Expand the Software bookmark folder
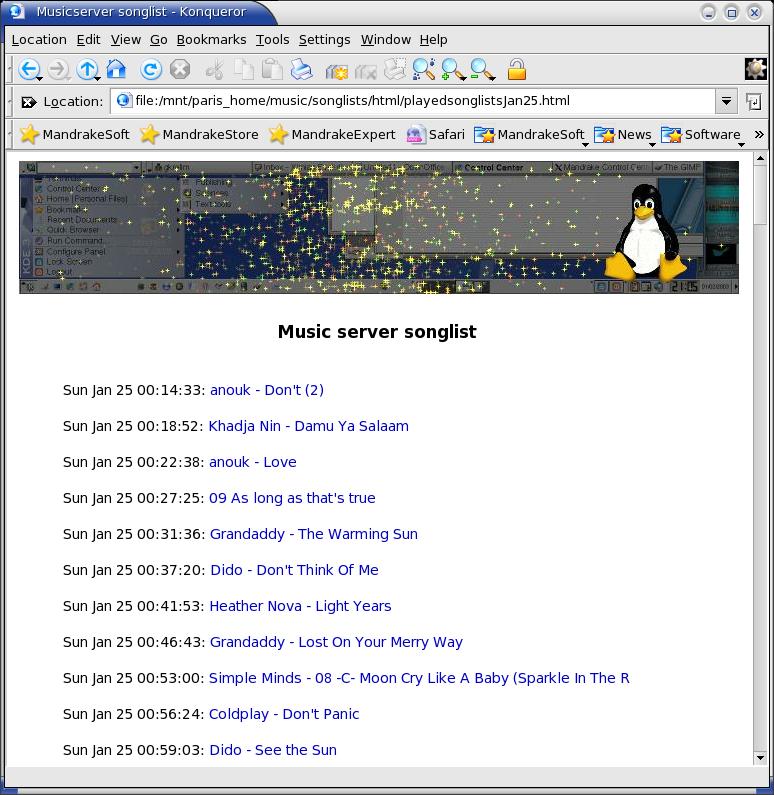The width and height of the screenshot is (774, 795). click(703, 135)
